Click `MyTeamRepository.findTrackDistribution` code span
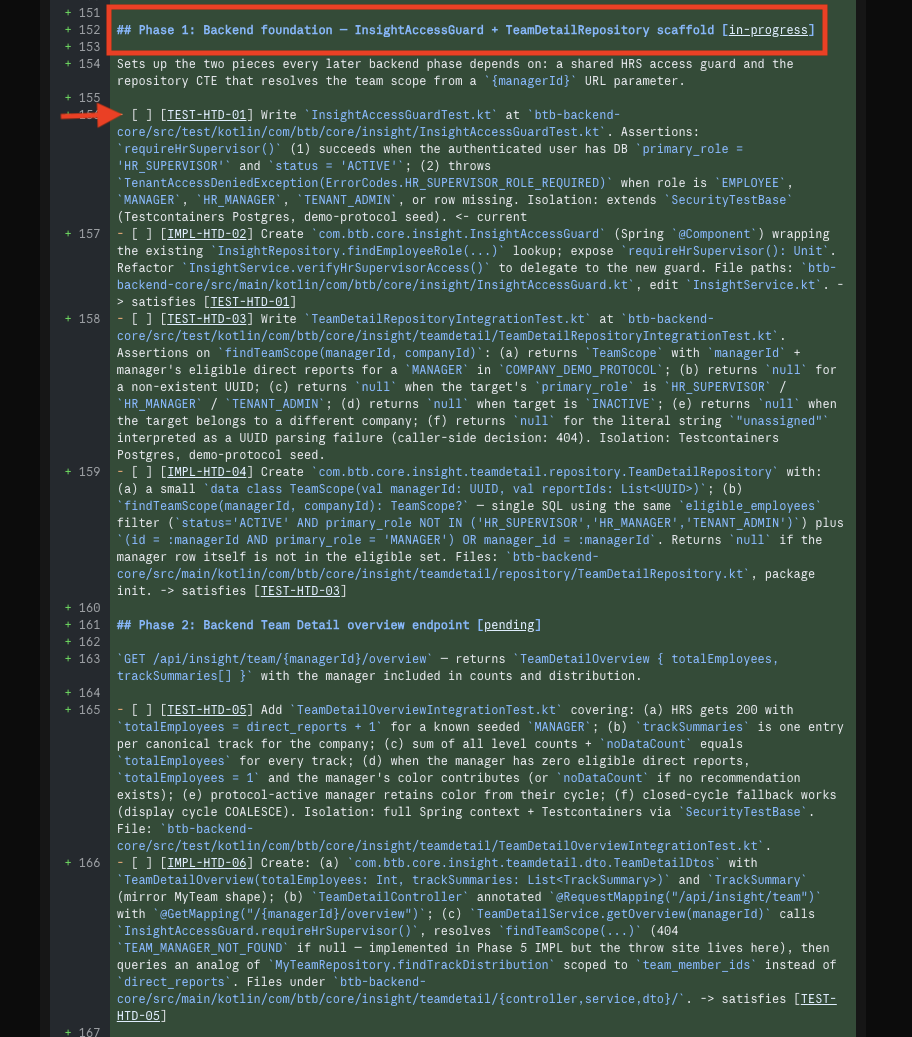Image resolution: width=912 pixels, height=1037 pixels. [411, 966]
